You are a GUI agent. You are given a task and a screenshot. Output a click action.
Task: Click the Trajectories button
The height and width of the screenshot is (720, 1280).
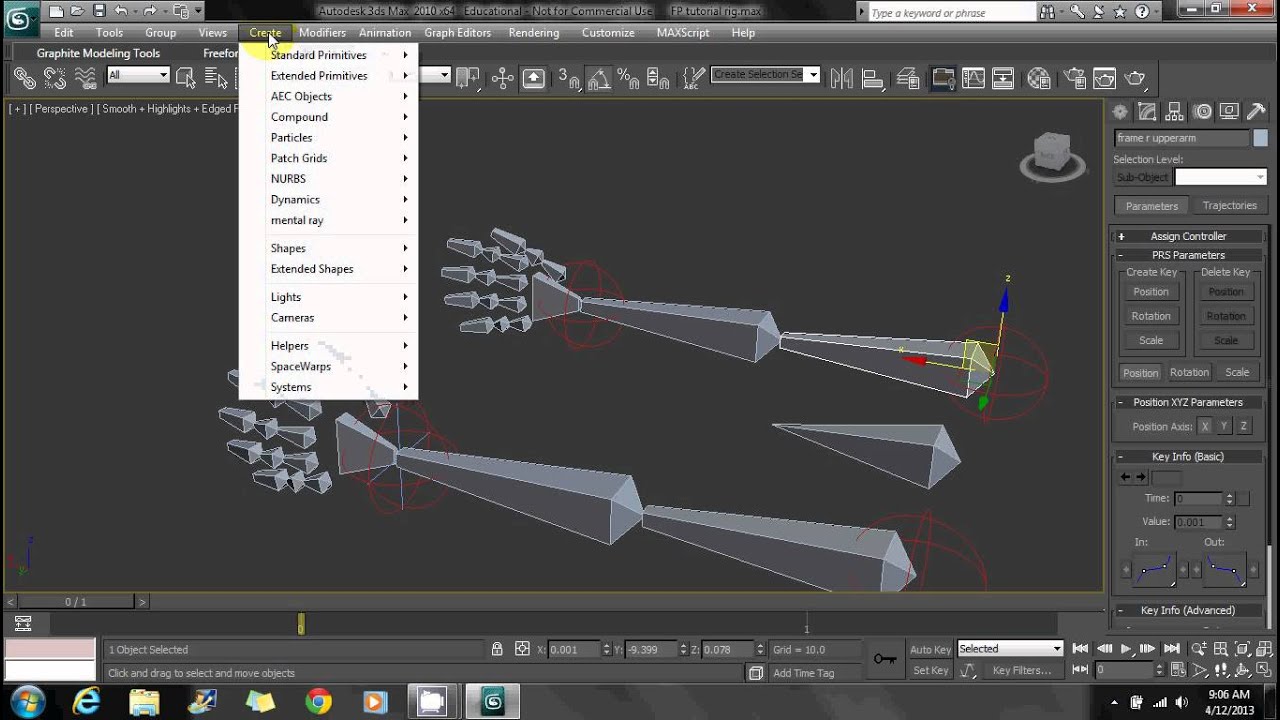1229,205
